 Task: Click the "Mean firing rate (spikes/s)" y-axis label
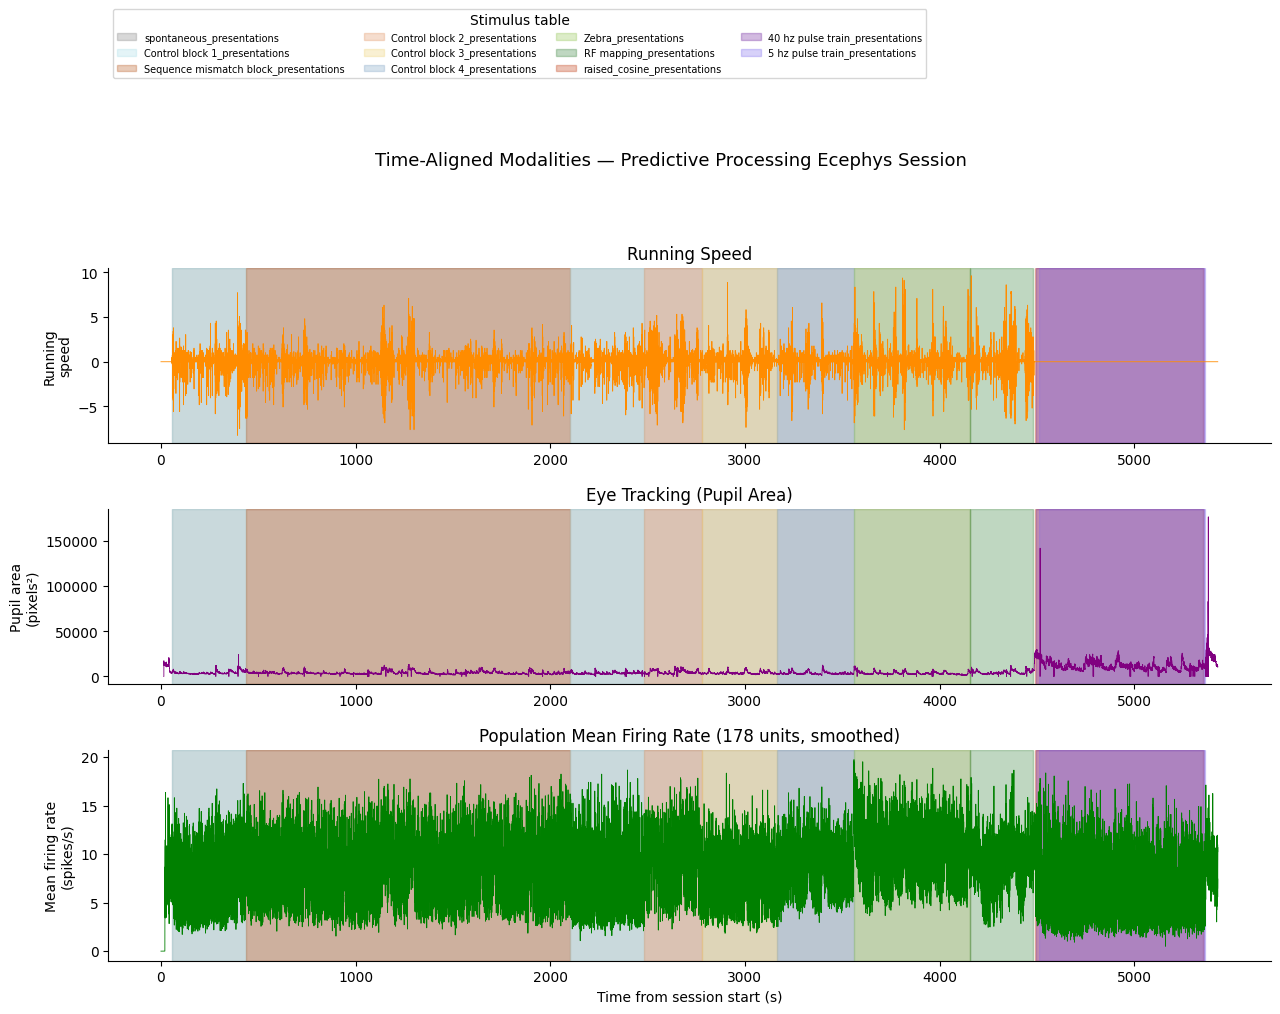point(59,856)
